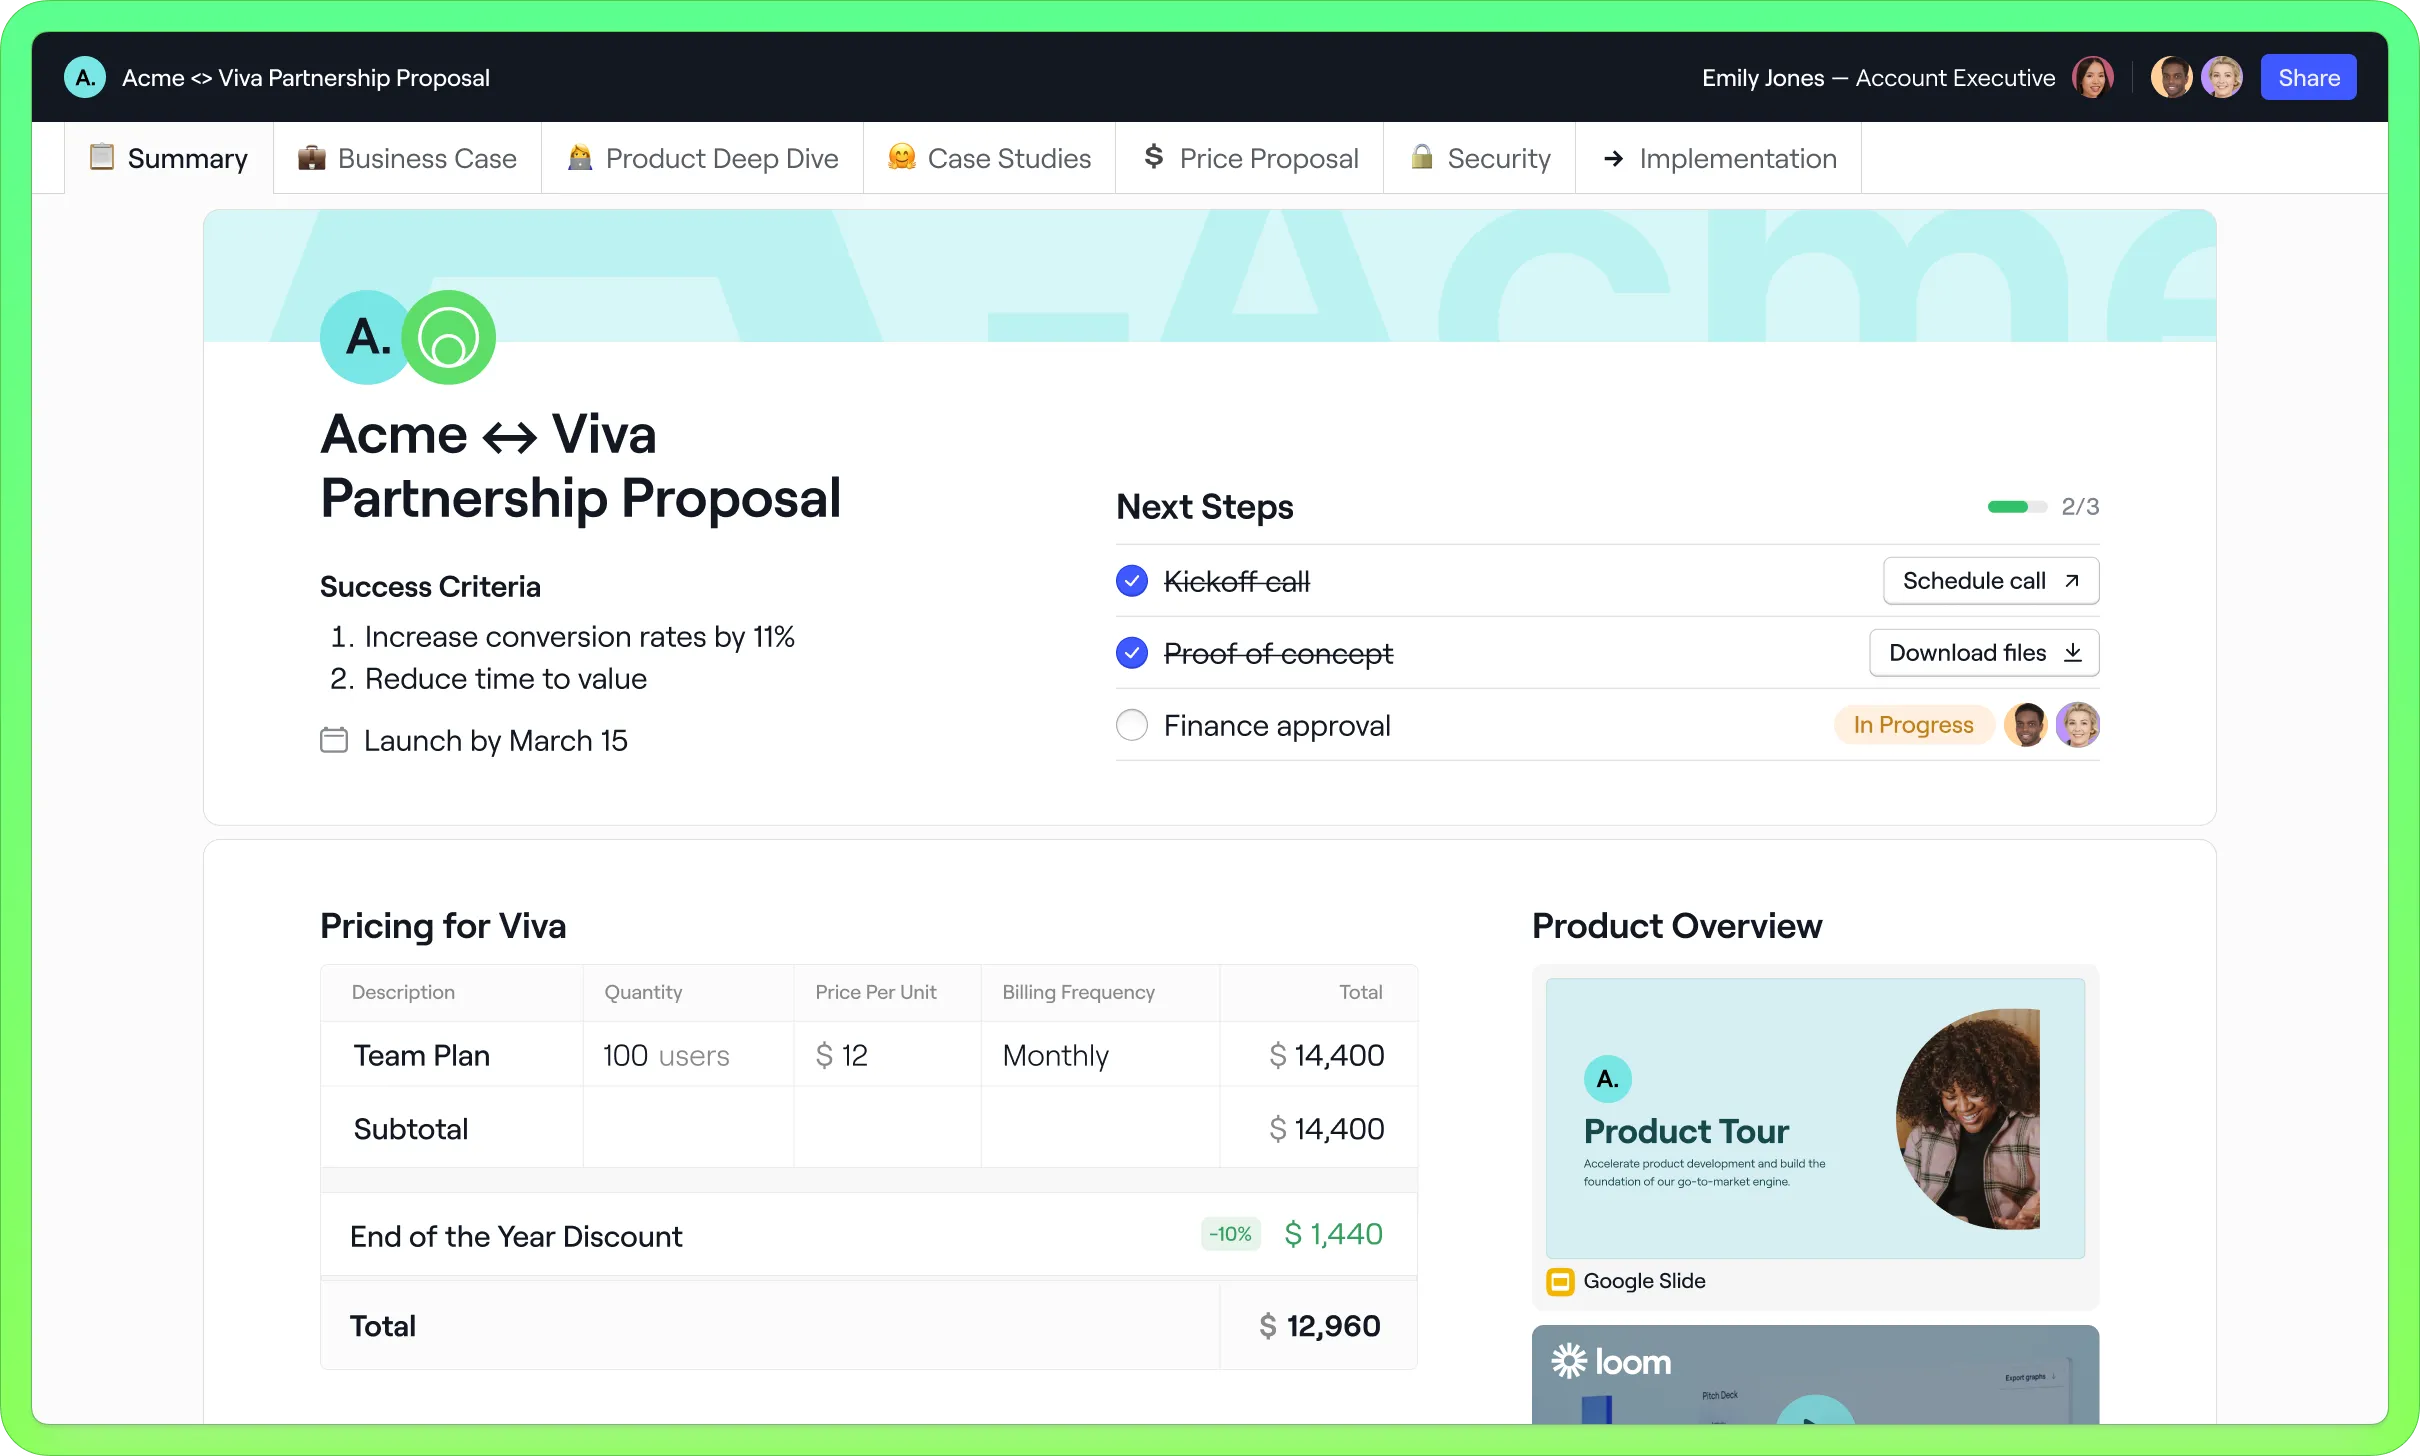Uncheck the Proof of concept checkbox
Viewport: 2420px width, 1456px height.
click(x=1132, y=653)
